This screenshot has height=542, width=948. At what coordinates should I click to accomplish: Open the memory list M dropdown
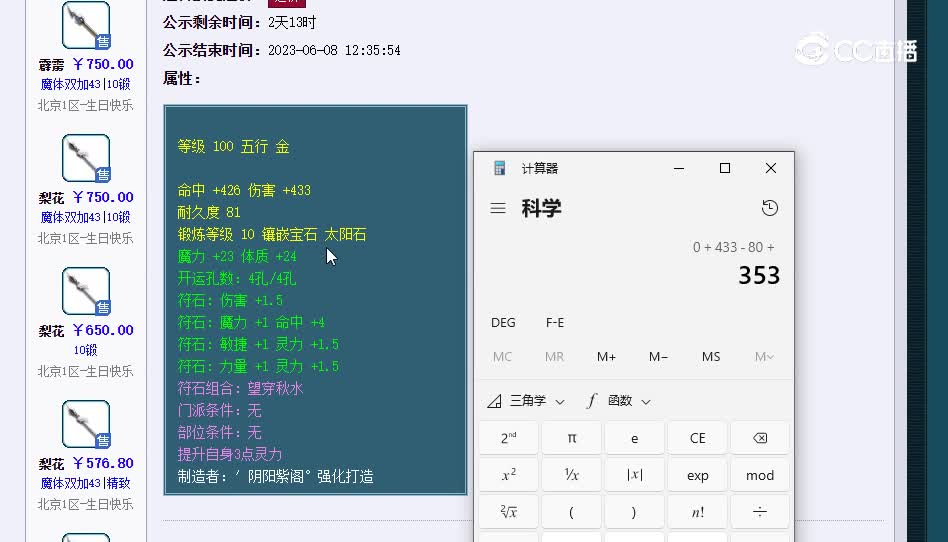coord(764,357)
